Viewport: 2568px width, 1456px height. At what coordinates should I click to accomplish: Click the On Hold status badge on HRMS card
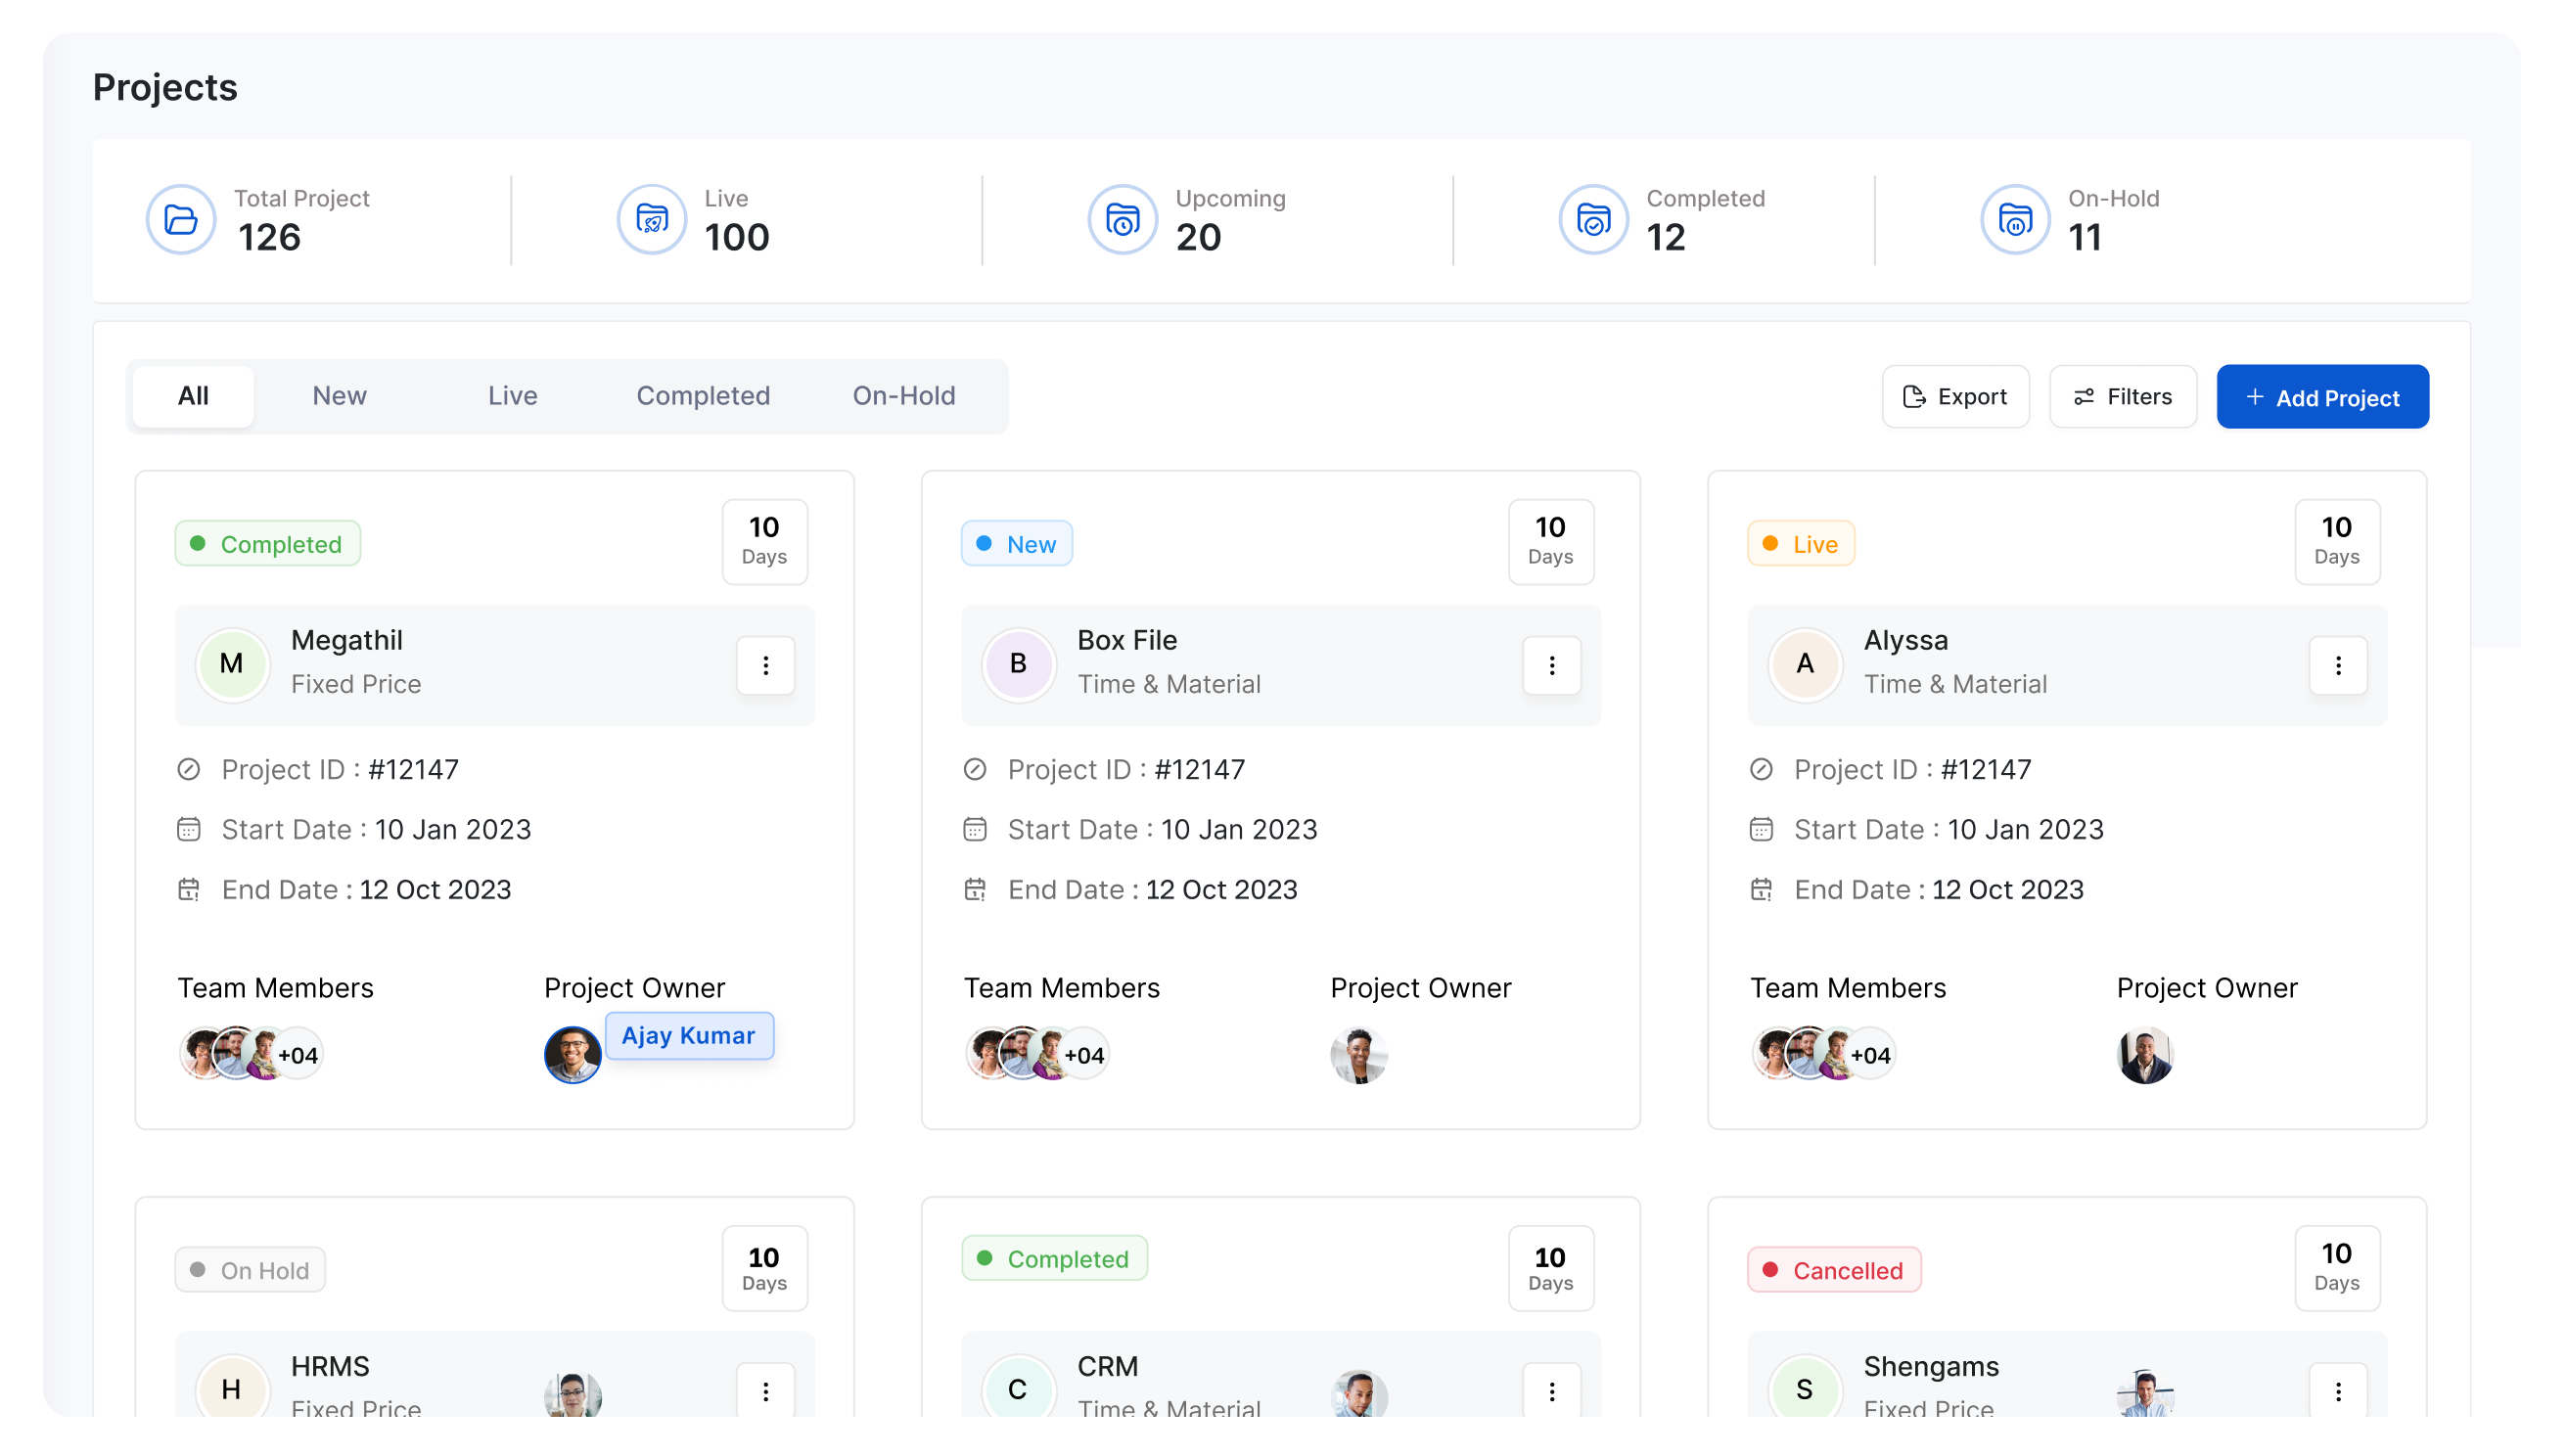click(250, 1270)
